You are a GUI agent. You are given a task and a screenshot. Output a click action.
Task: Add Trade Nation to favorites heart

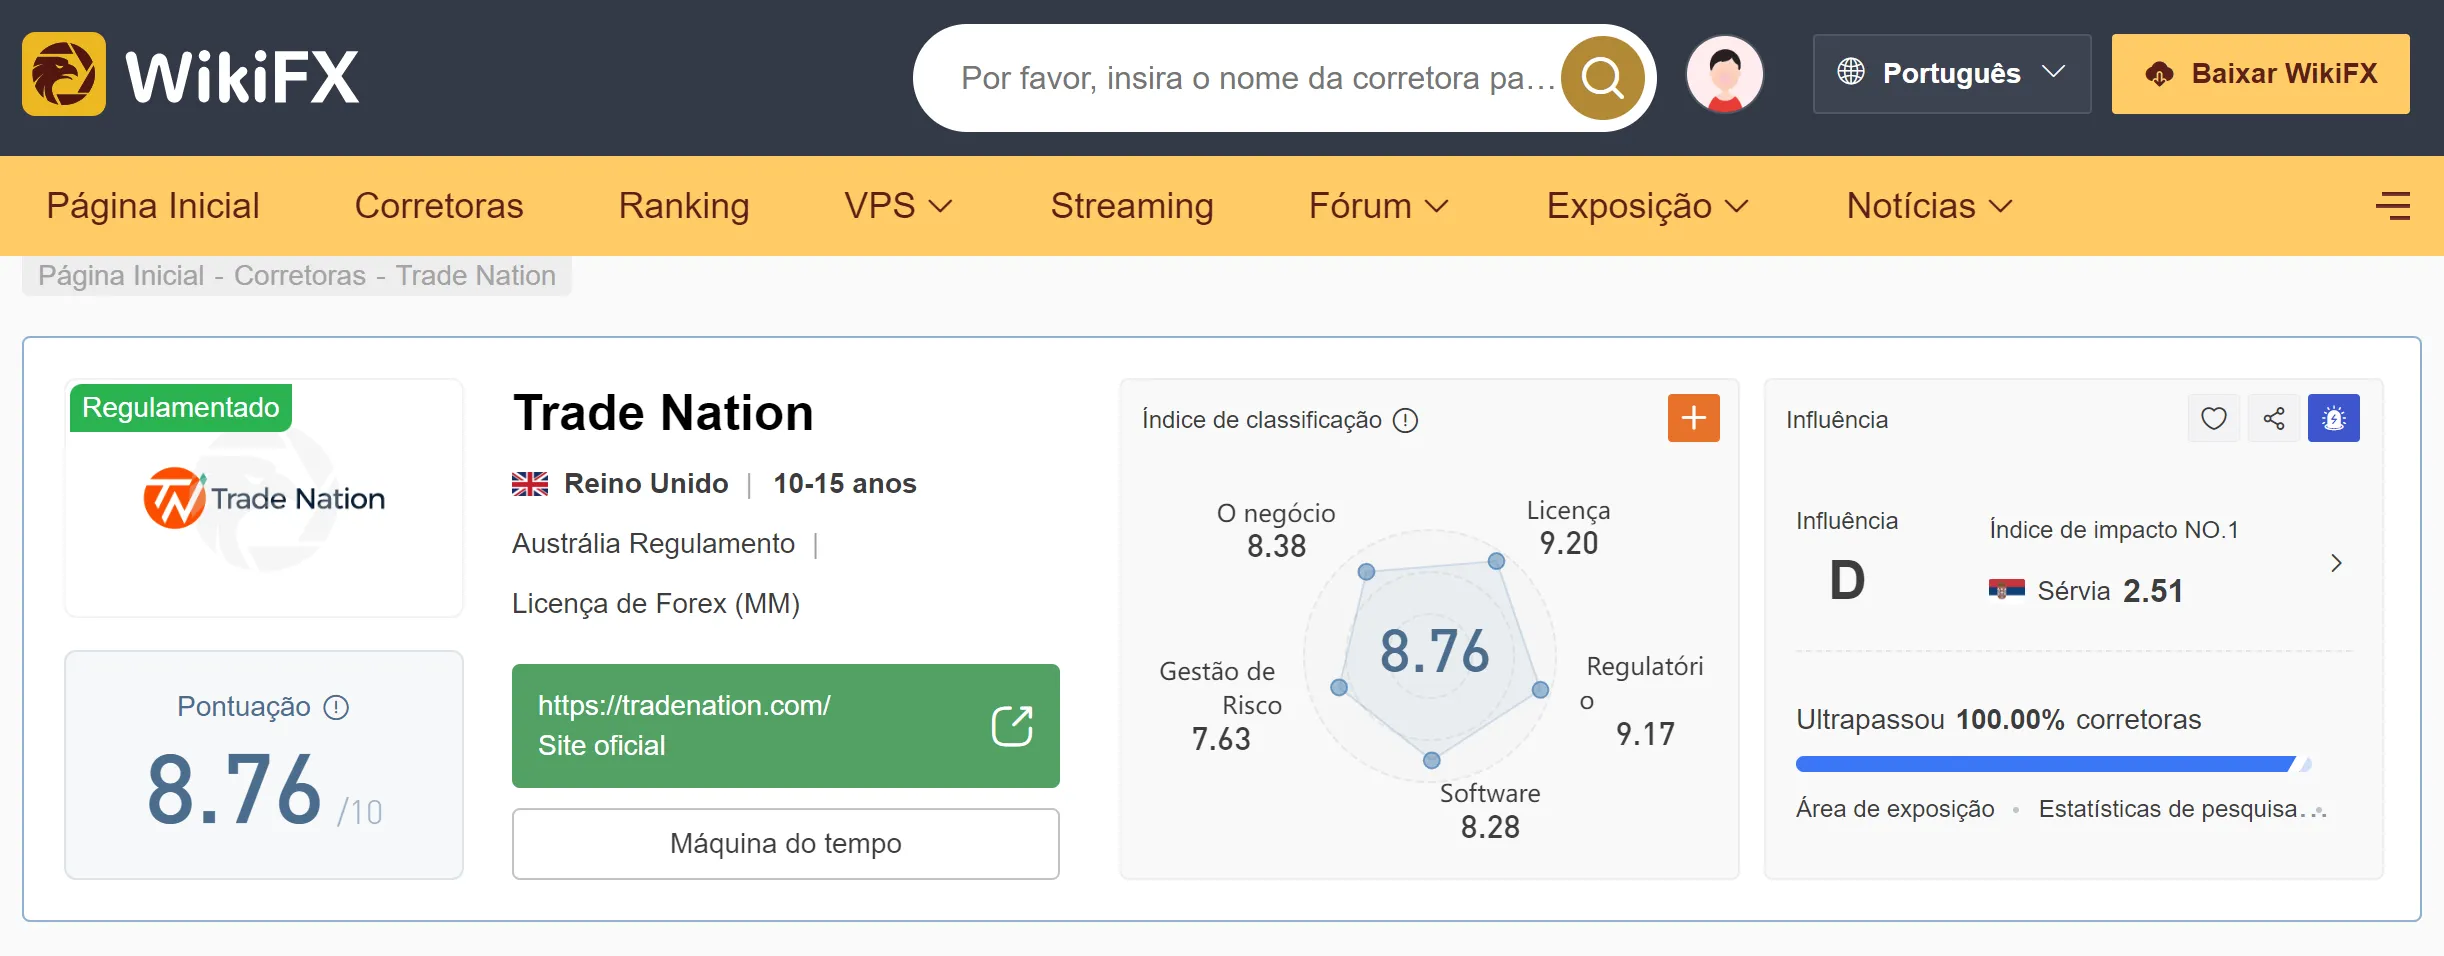click(x=2214, y=418)
